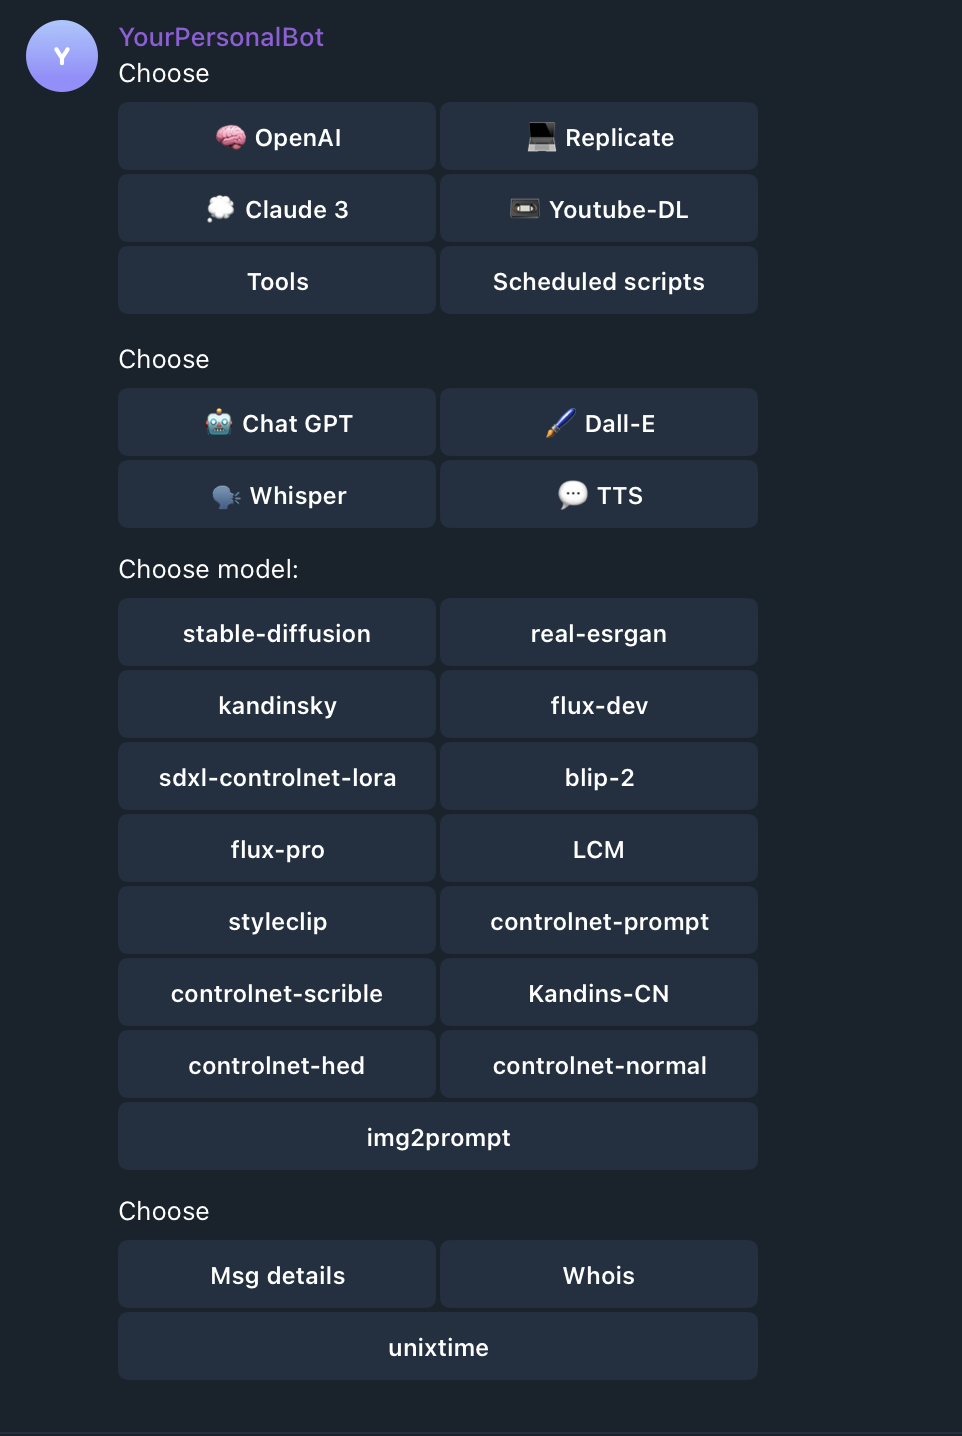Click the thought bubble icon beside Claude 3
This screenshot has height=1436, width=962.
[221, 209]
